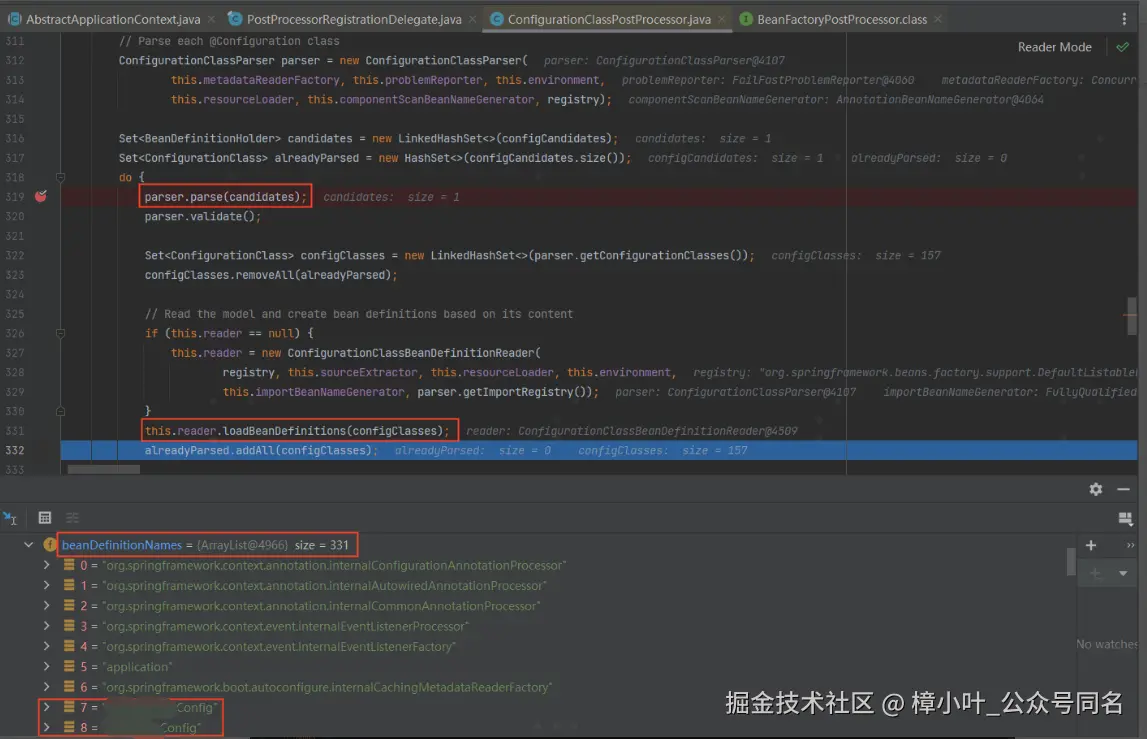Viewport: 1147px width, 739px height.
Task: Expand element 2 internalCommonAnnotationProcessor
Action: 47,606
